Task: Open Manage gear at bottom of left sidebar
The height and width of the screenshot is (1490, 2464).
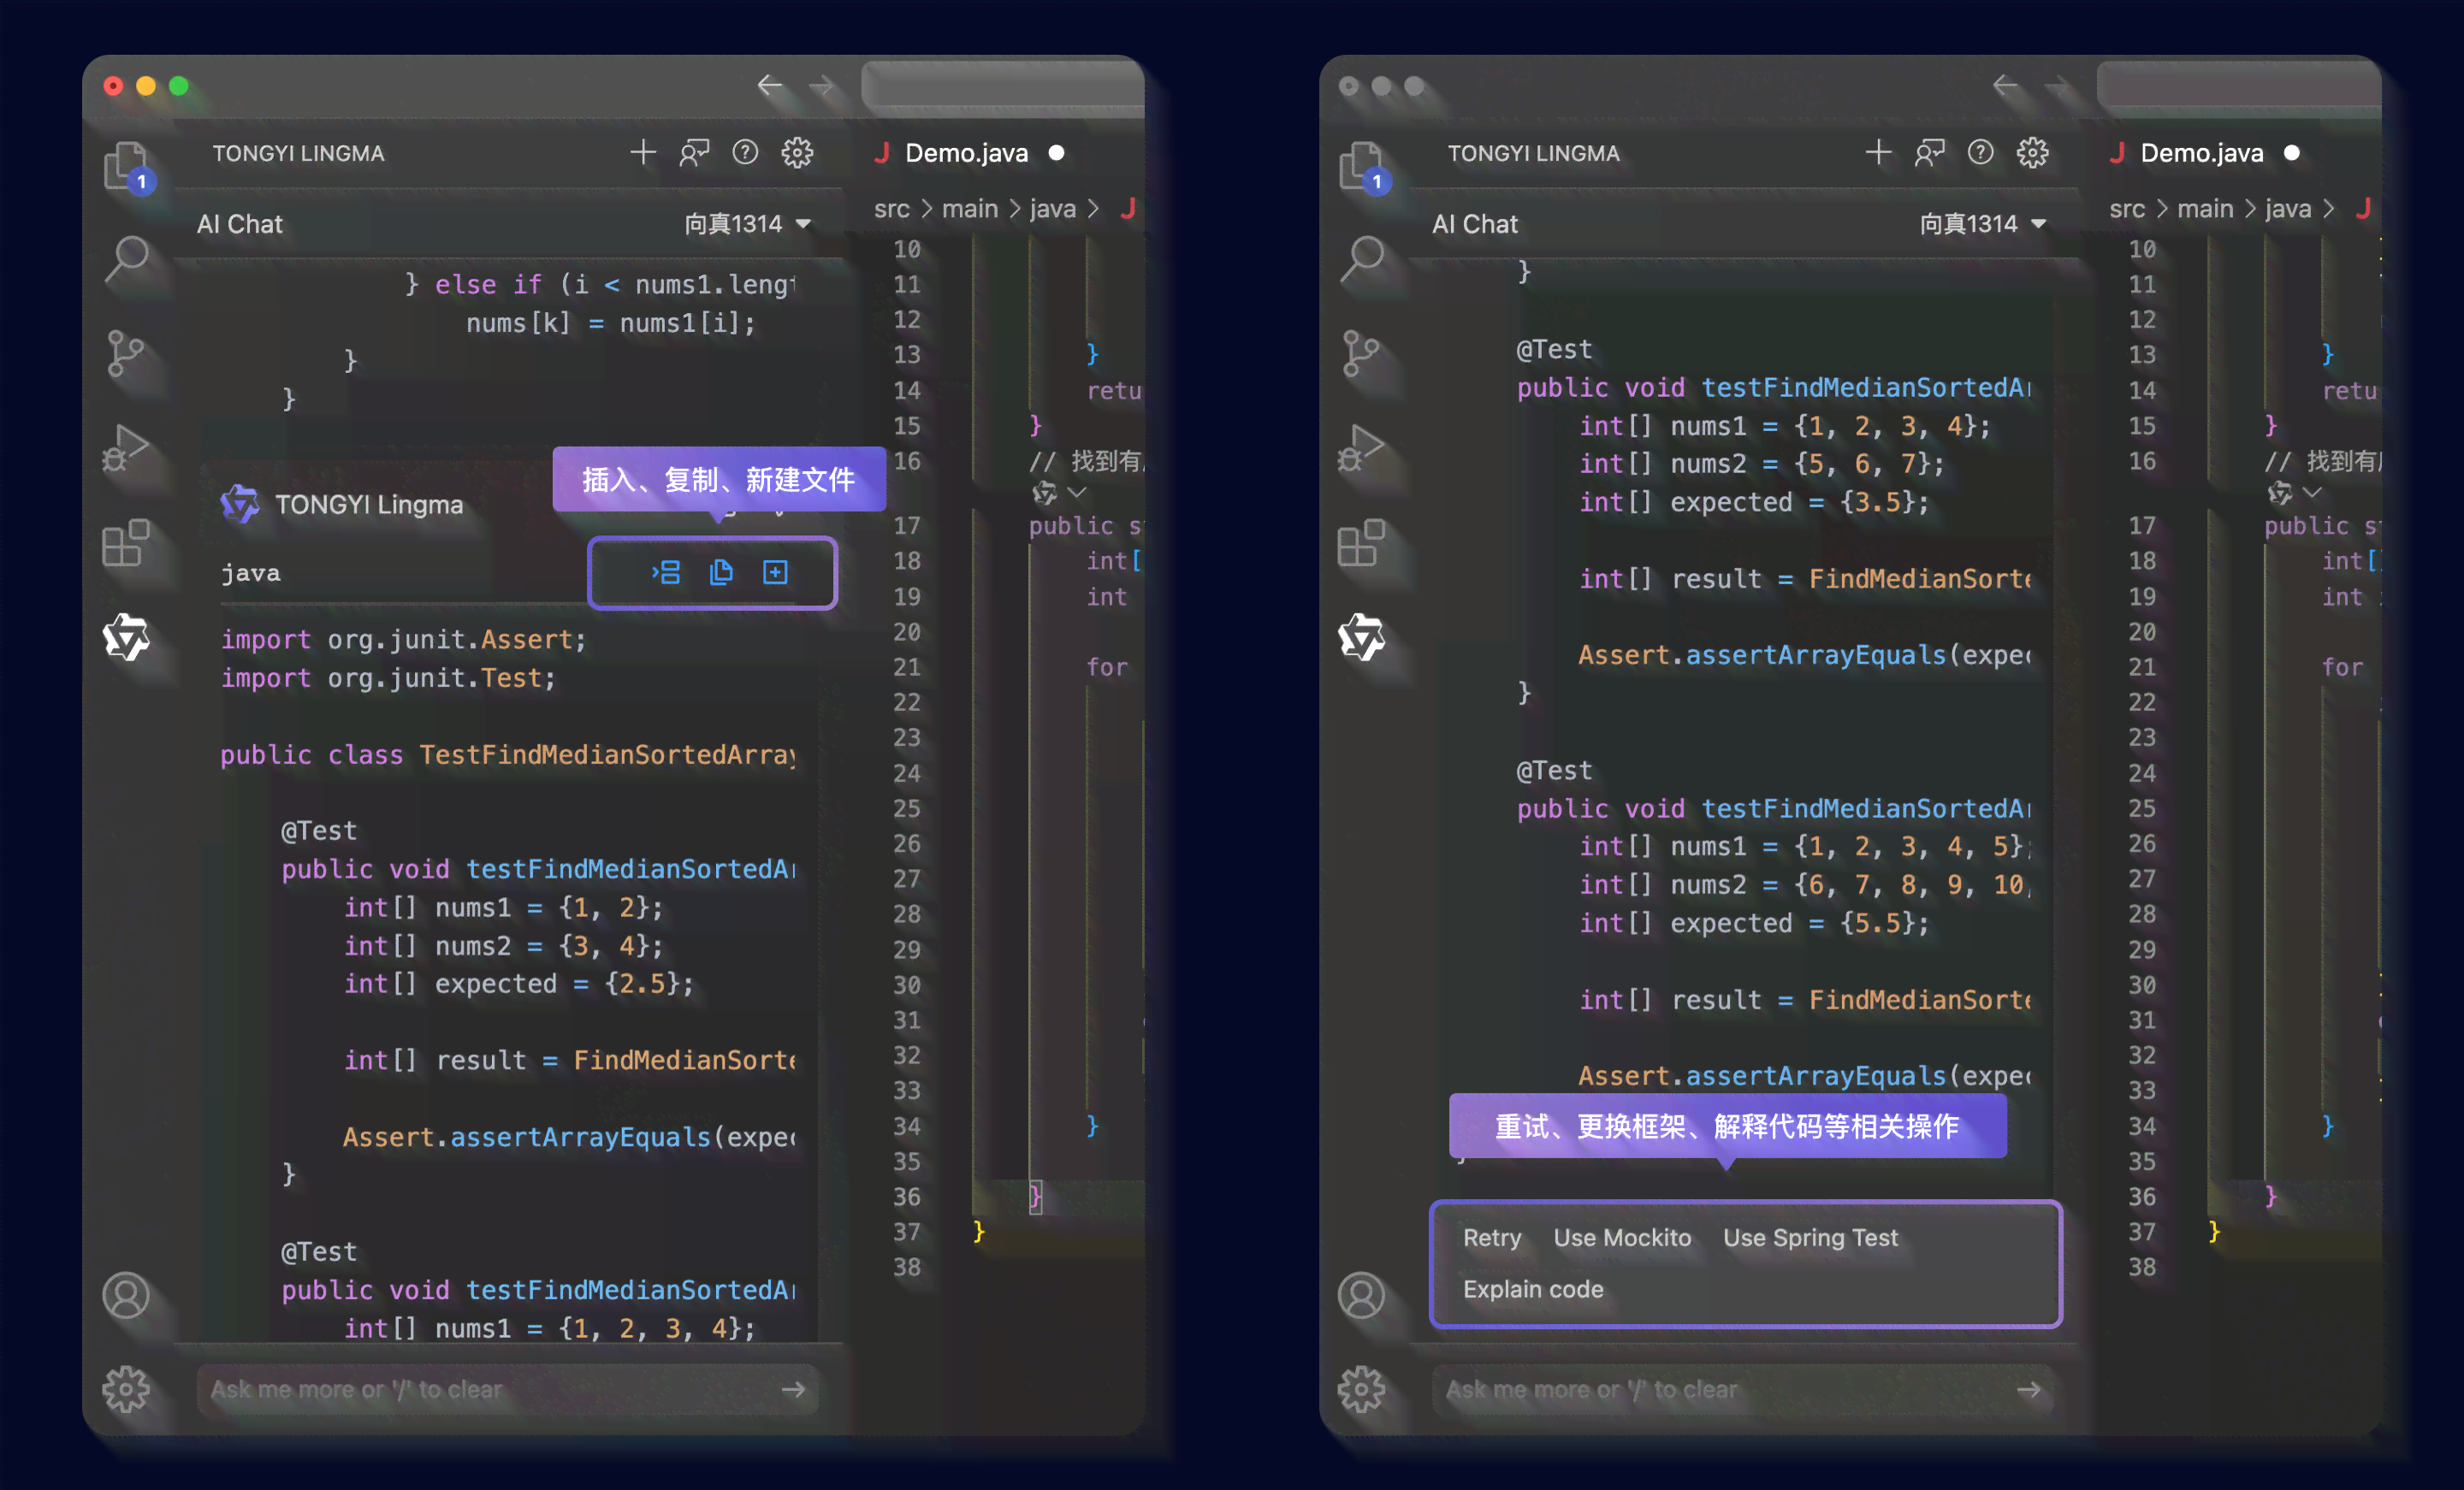Action: point(126,1390)
